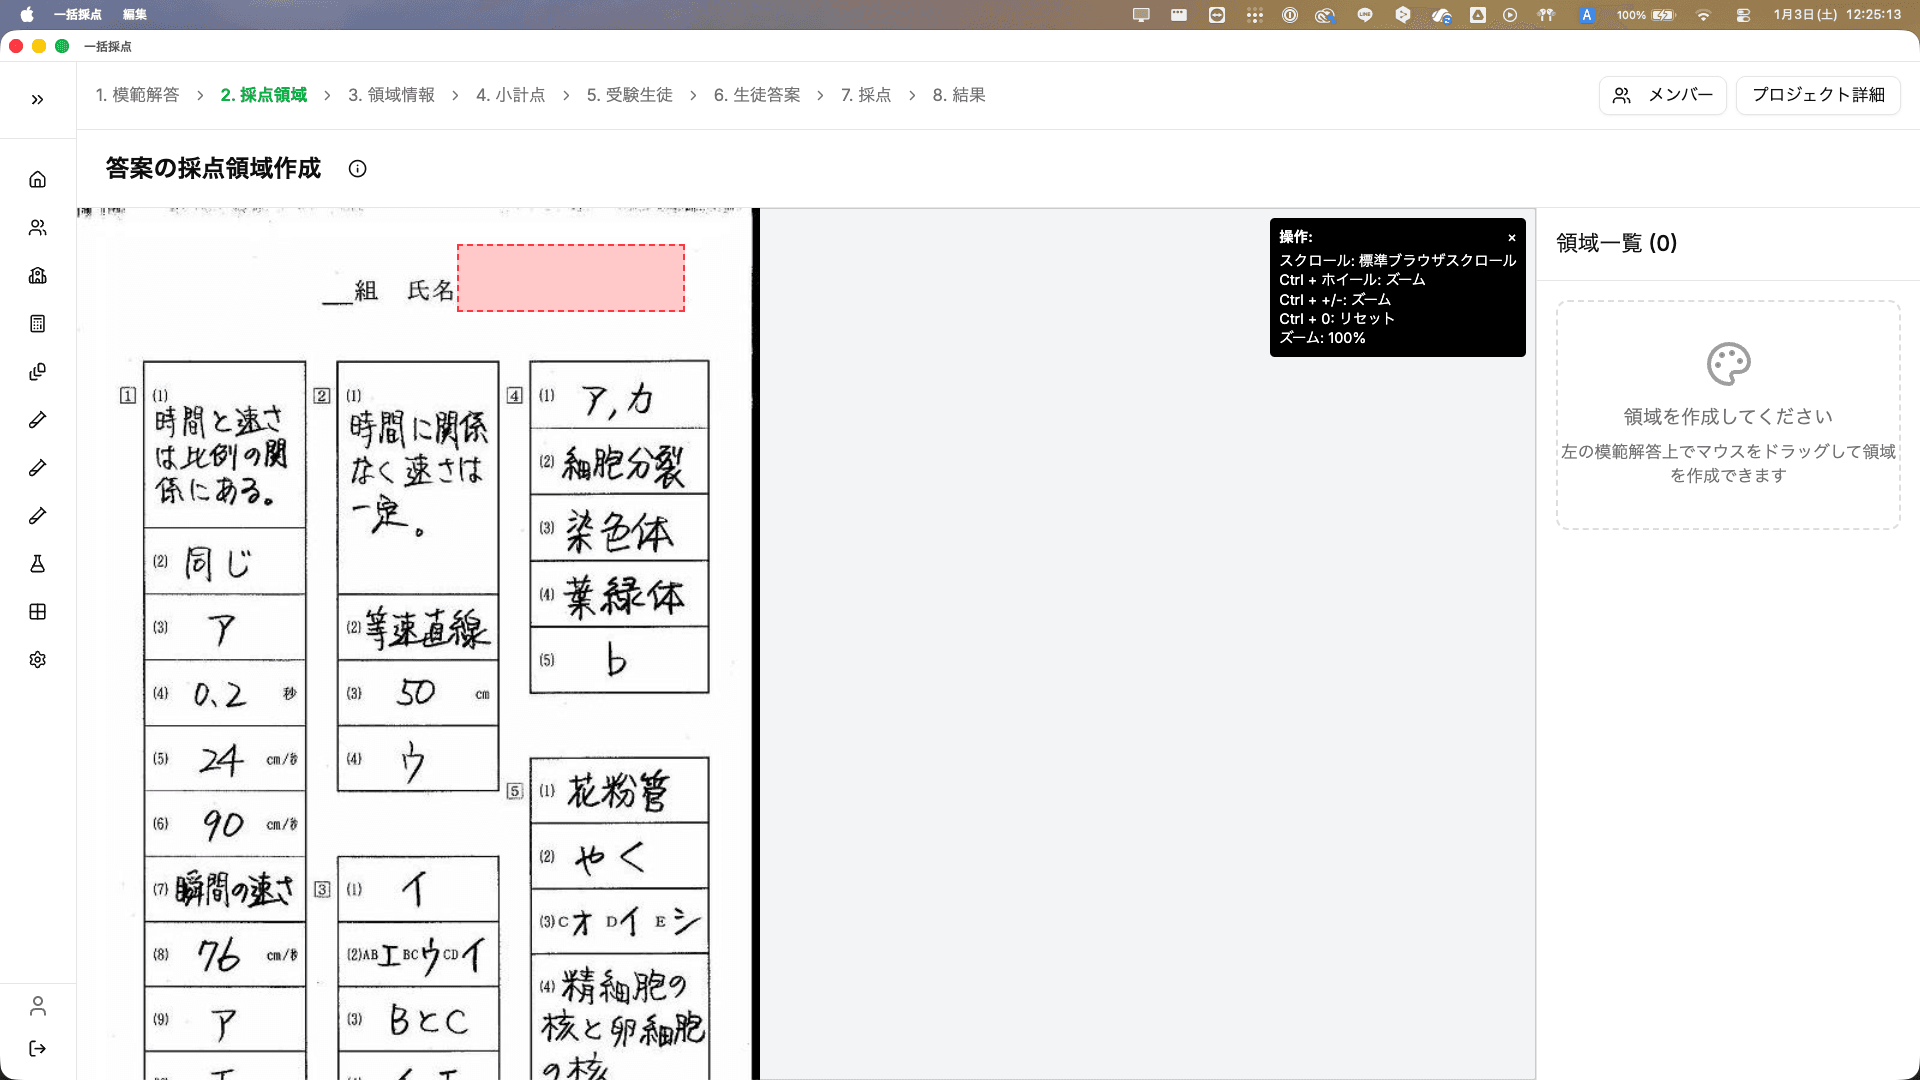This screenshot has height=1080, width=1920.
Task: Open the settings gear icon in the sidebar
Action: click(x=37, y=659)
